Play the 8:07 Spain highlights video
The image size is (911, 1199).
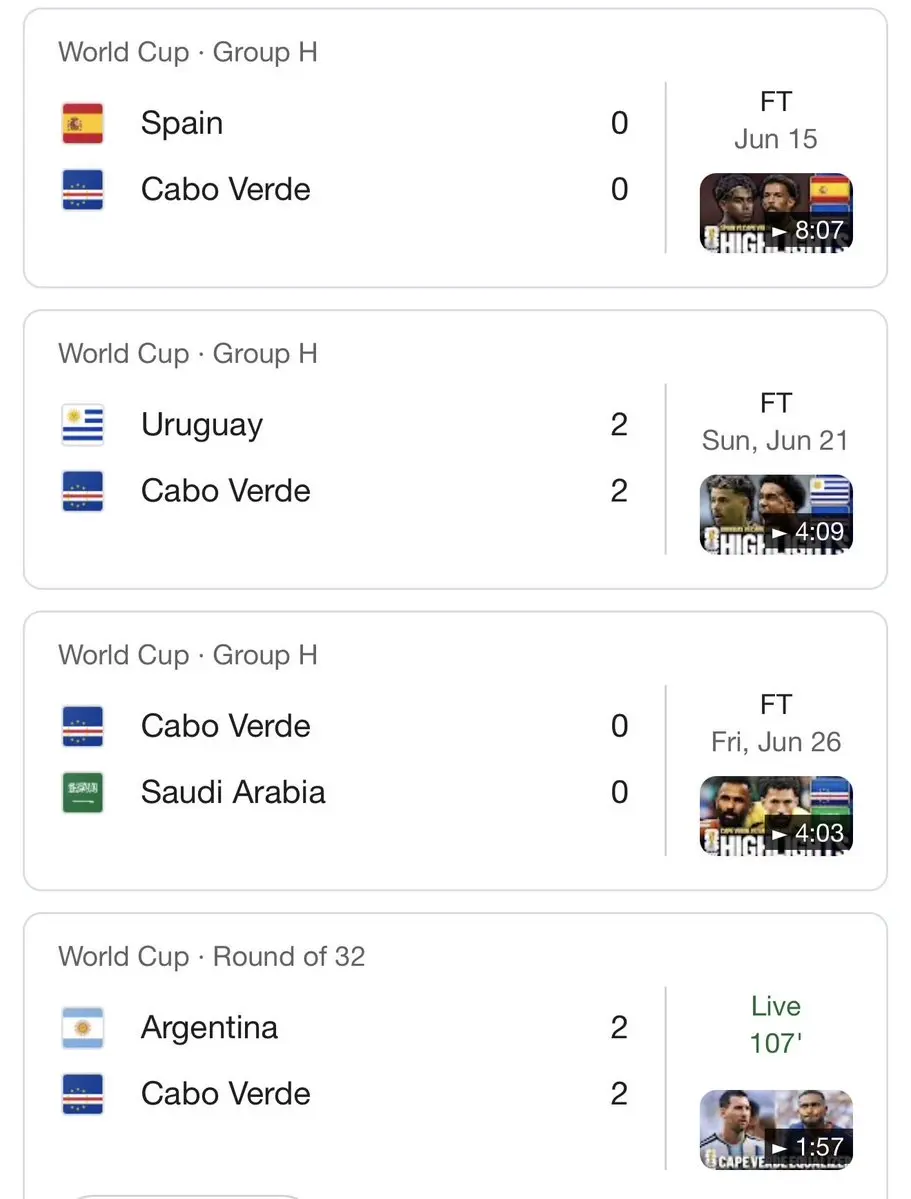click(x=776, y=213)
